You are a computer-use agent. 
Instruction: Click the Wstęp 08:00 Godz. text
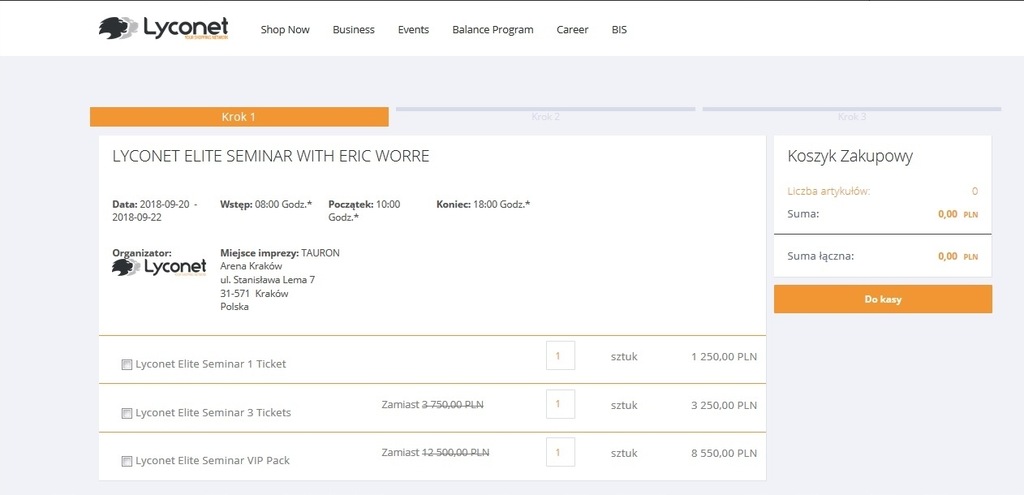tap(266, 204)
